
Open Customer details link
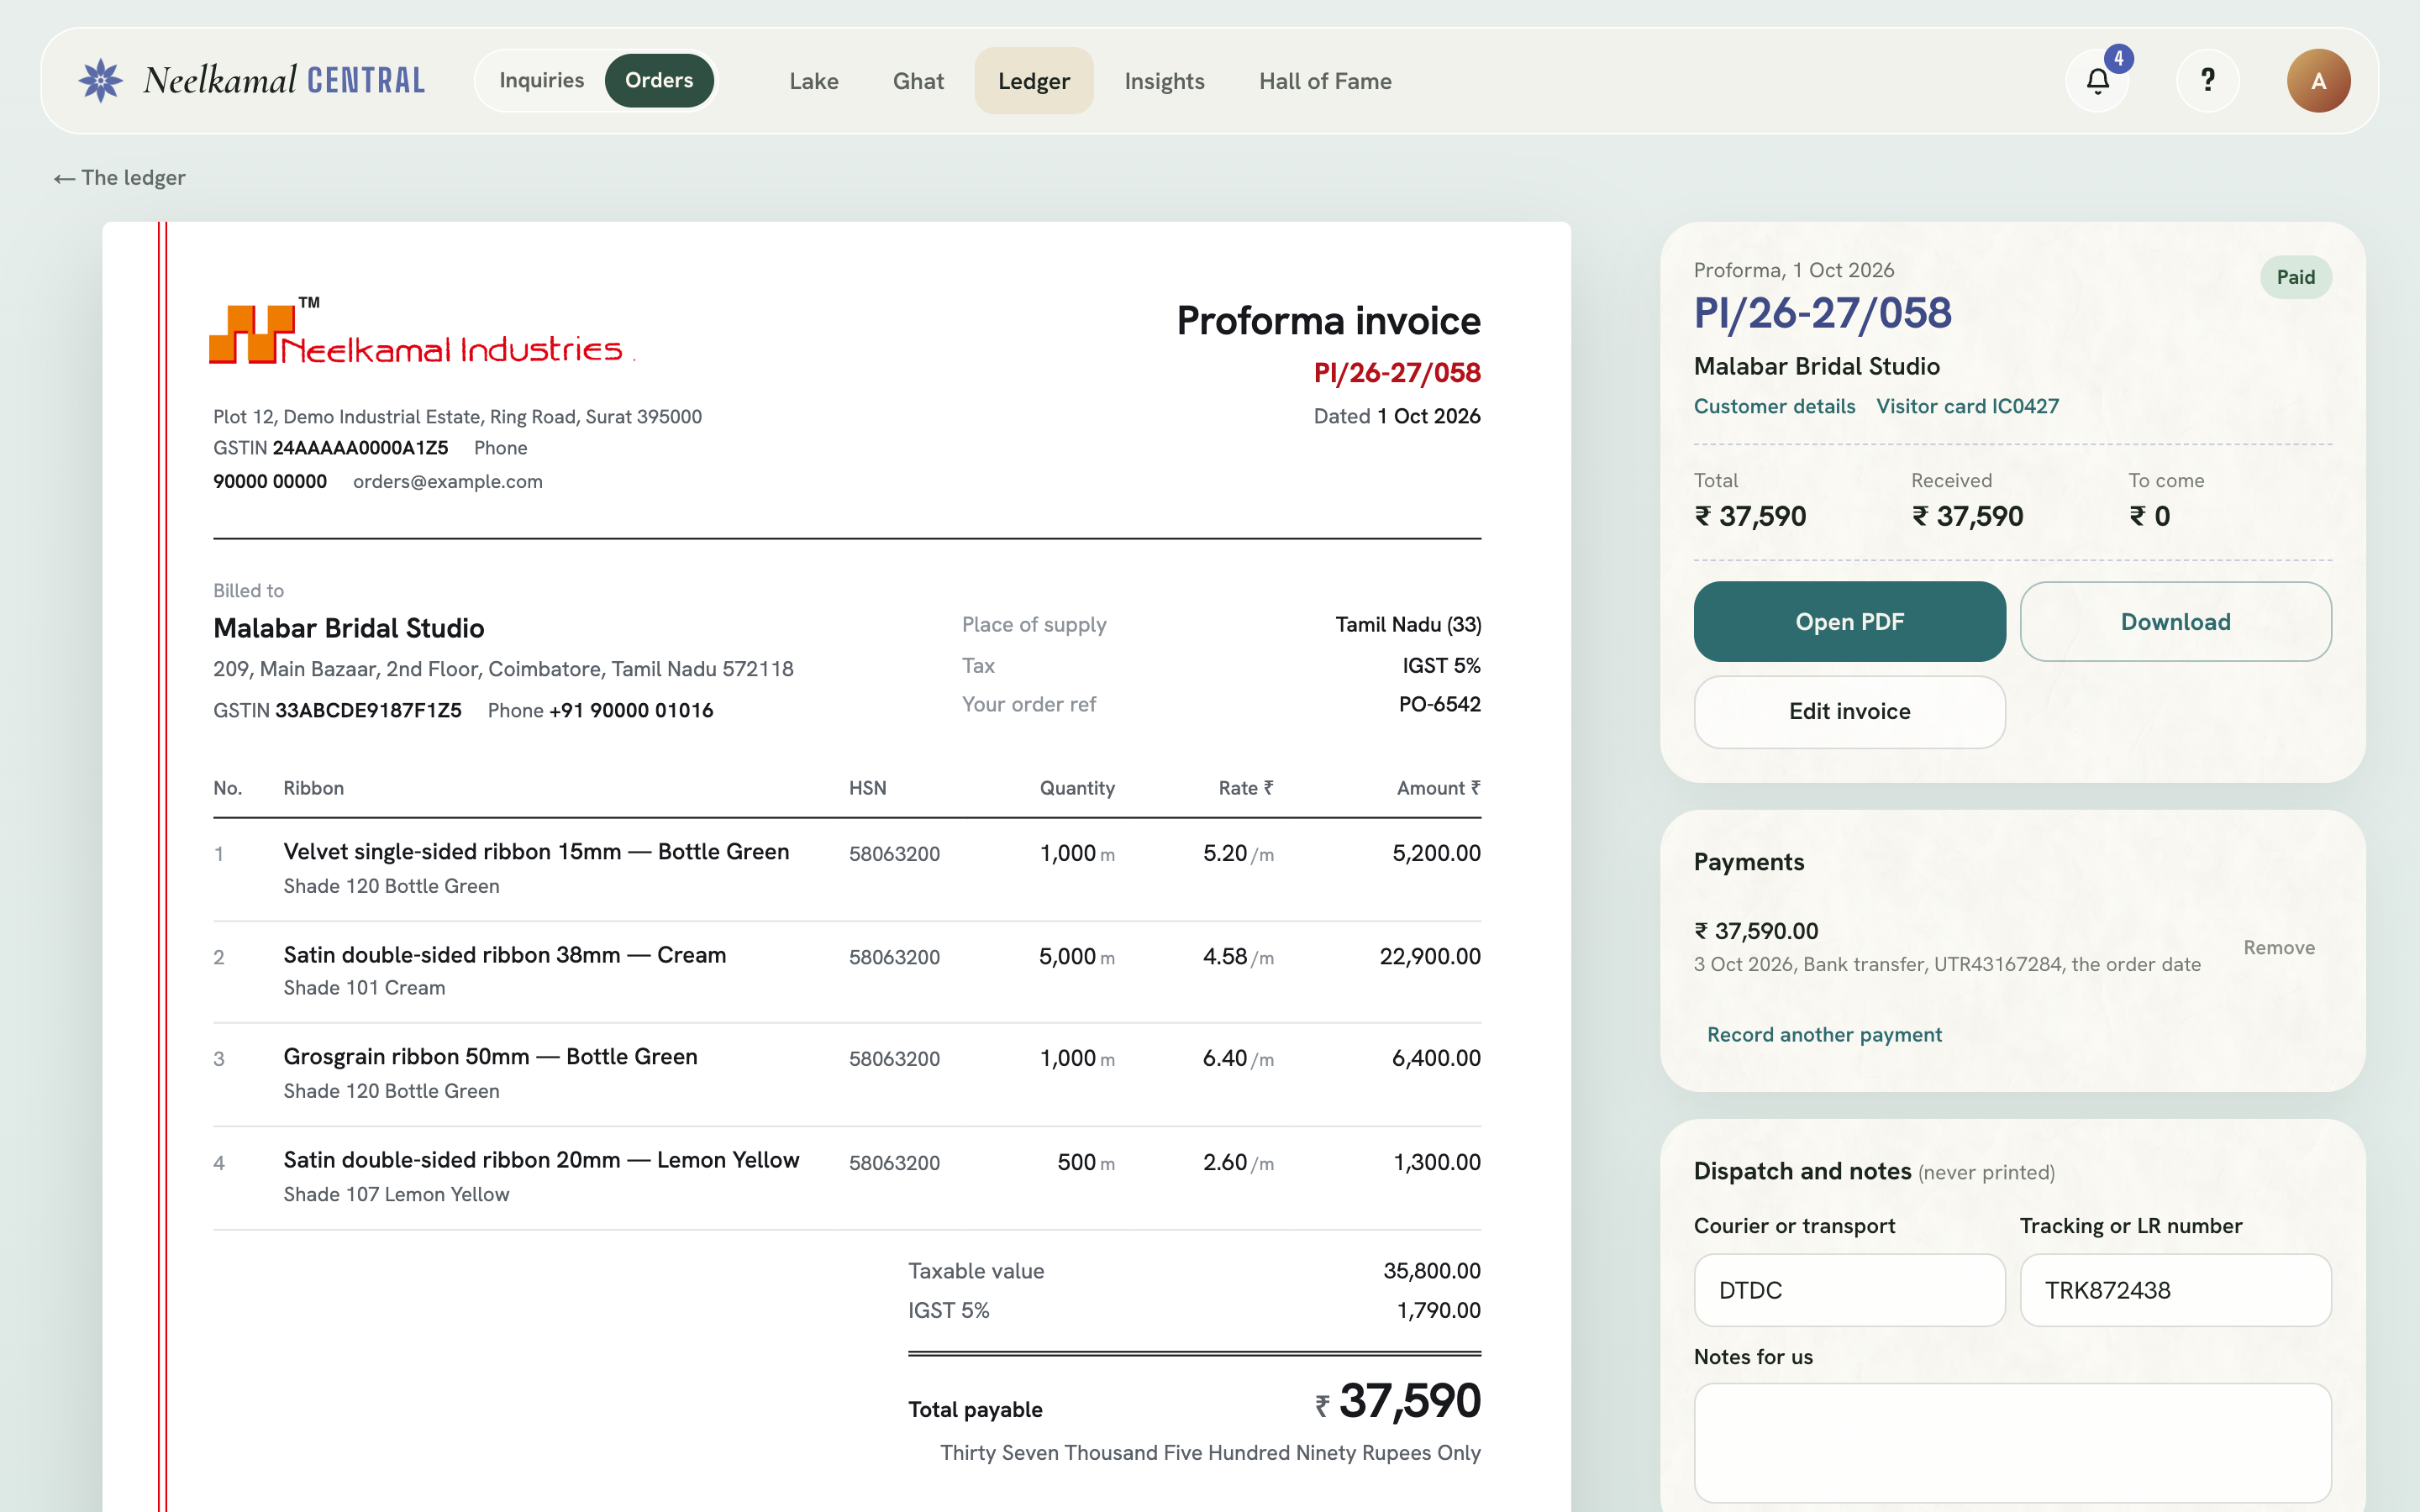tap(1774, 406)
